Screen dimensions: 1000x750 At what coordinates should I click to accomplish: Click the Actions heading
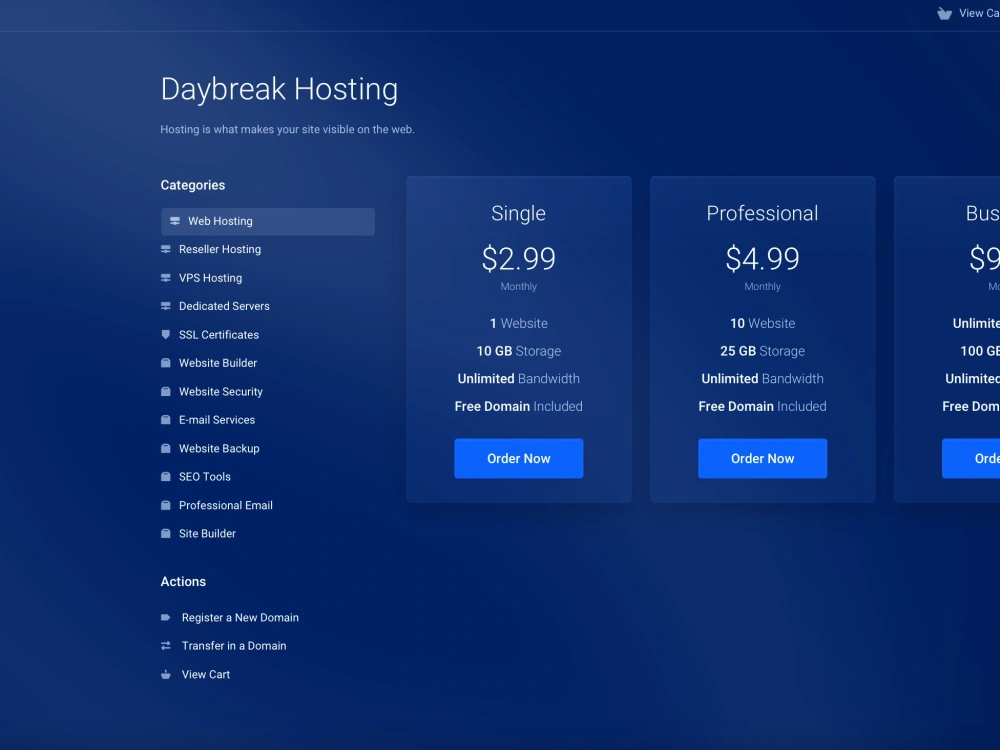tap(183, 582)
